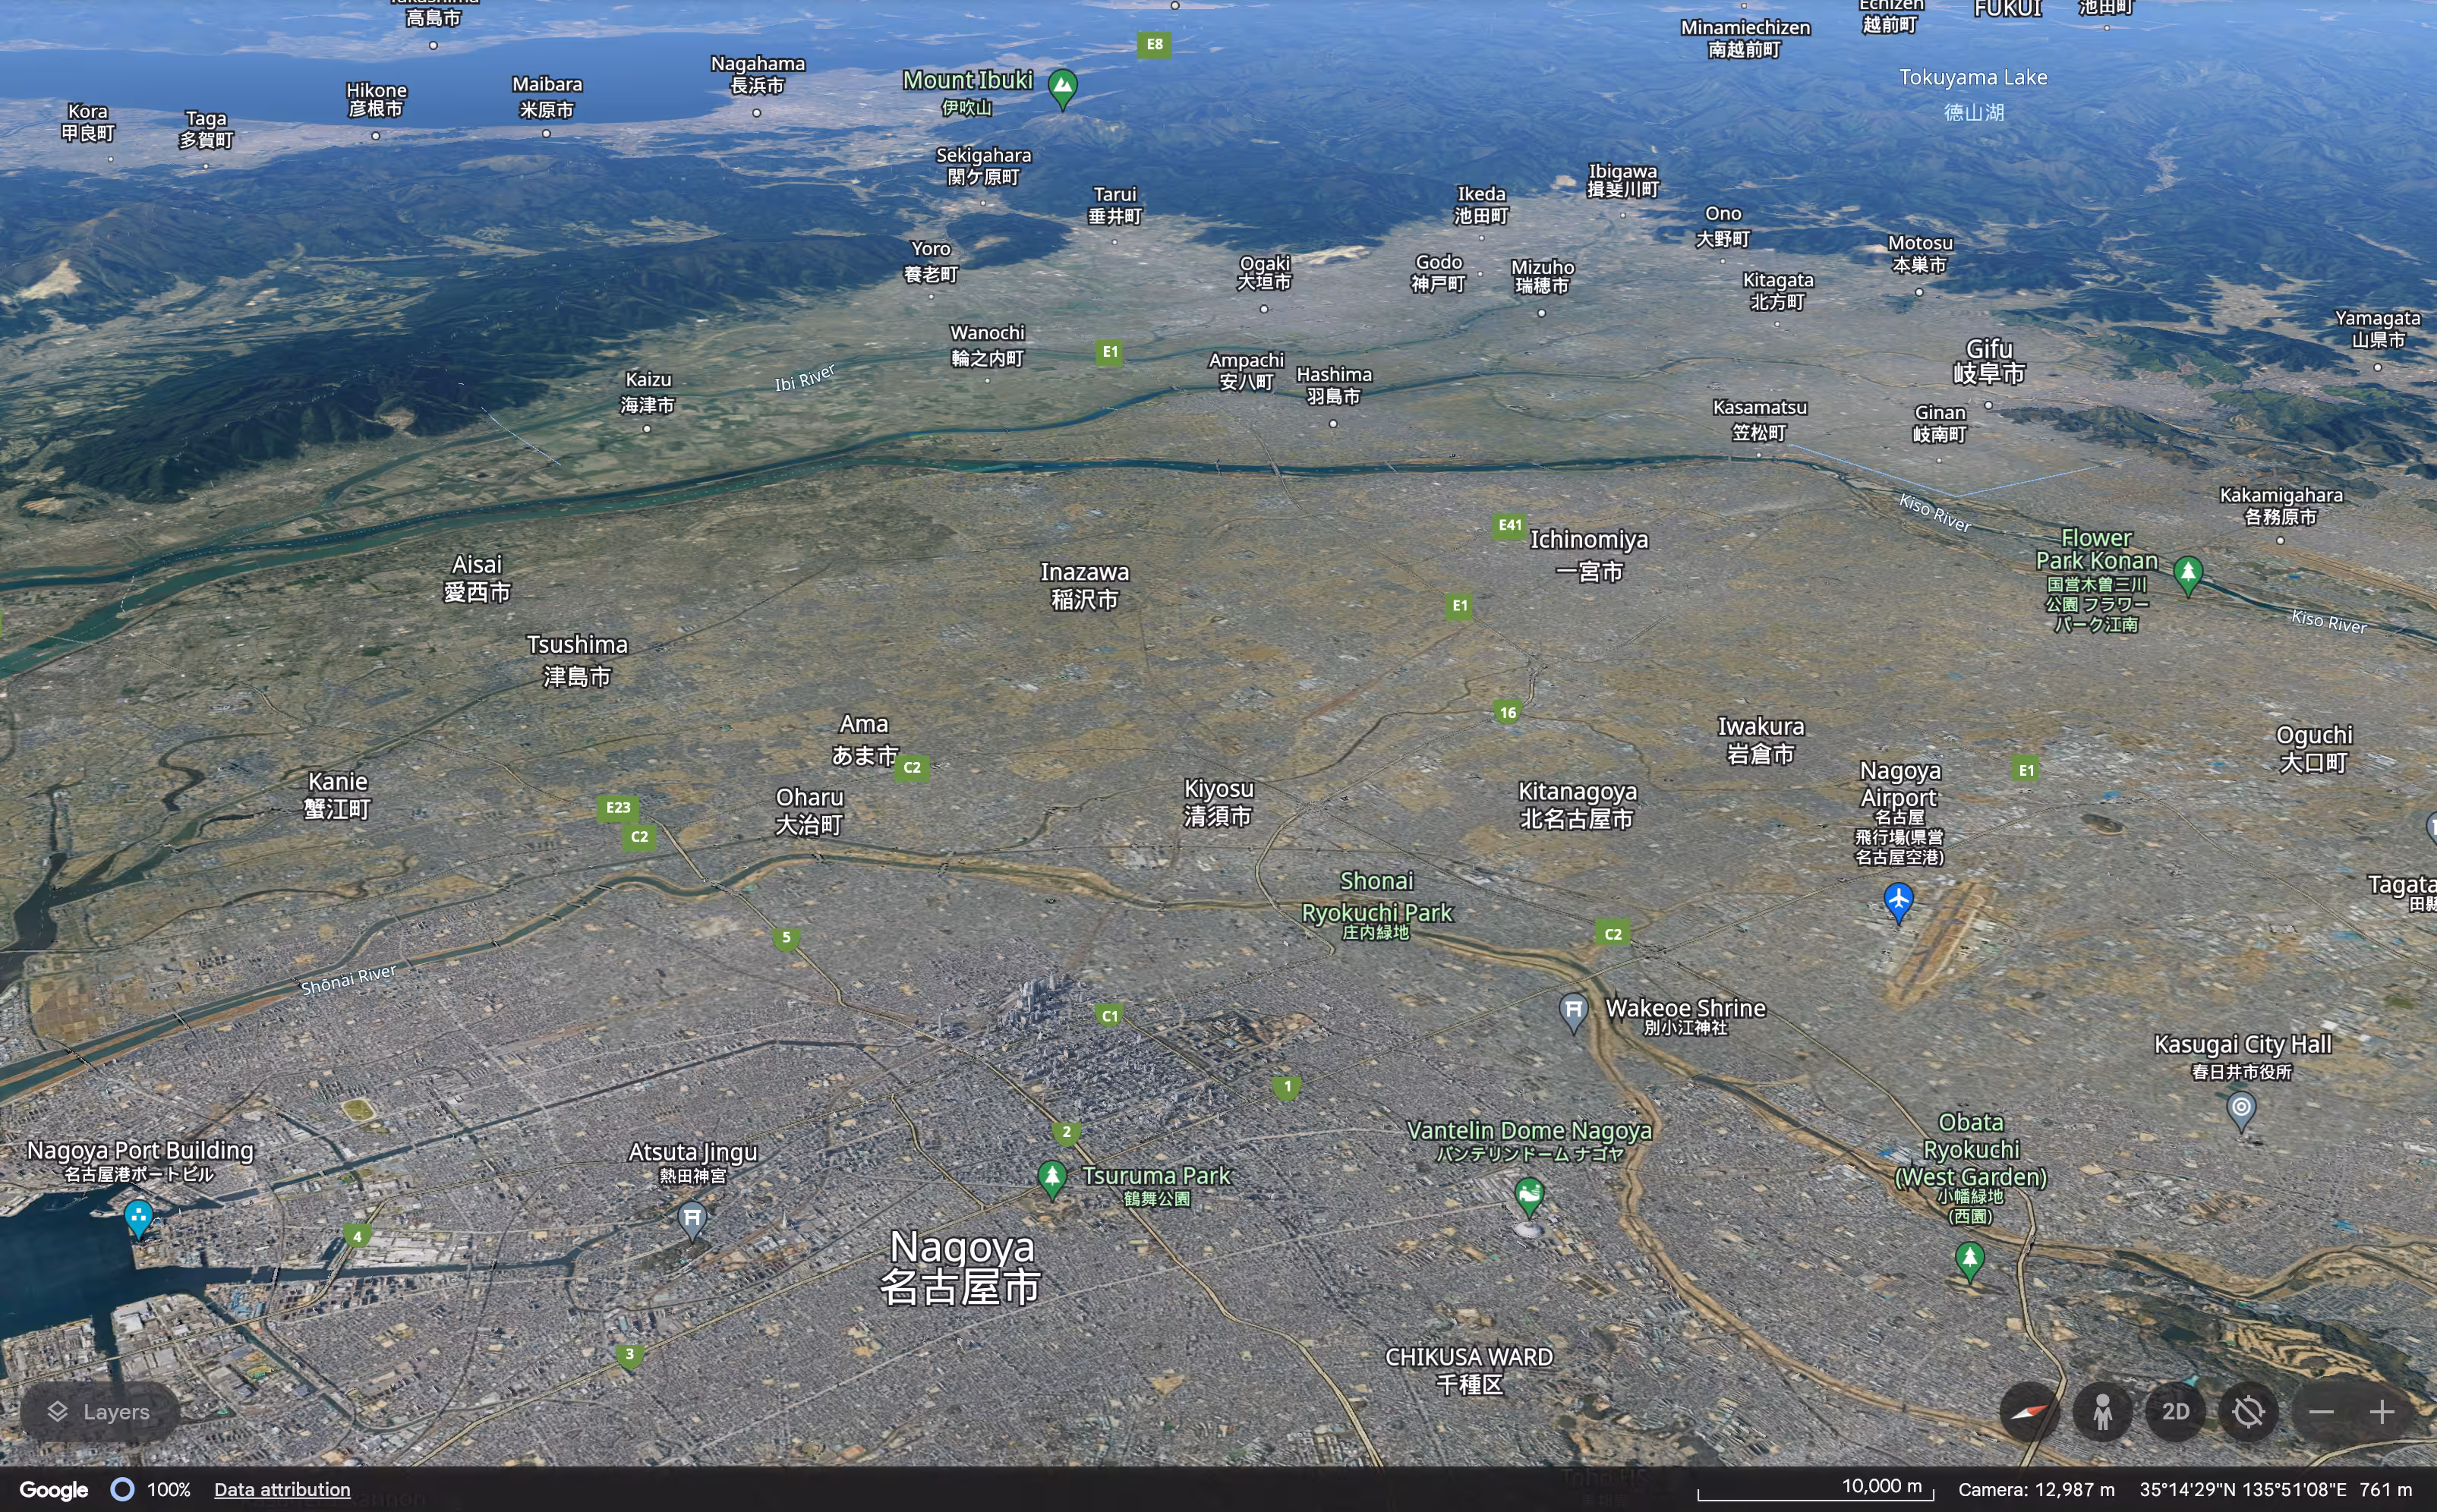
Task: Zoom out using the minus control
Action: pos(2322,1411)
